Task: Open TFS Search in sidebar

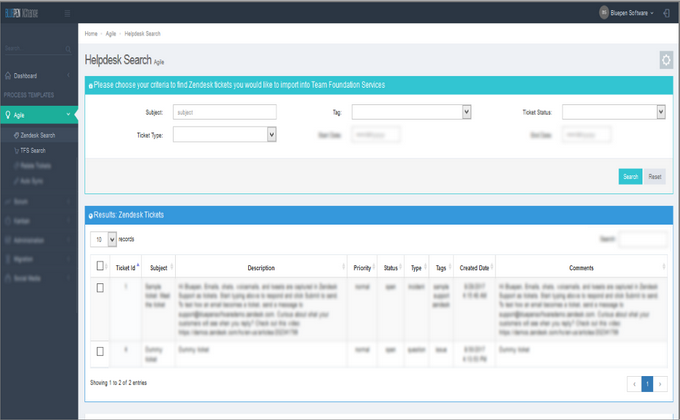Action: point(33,151)
